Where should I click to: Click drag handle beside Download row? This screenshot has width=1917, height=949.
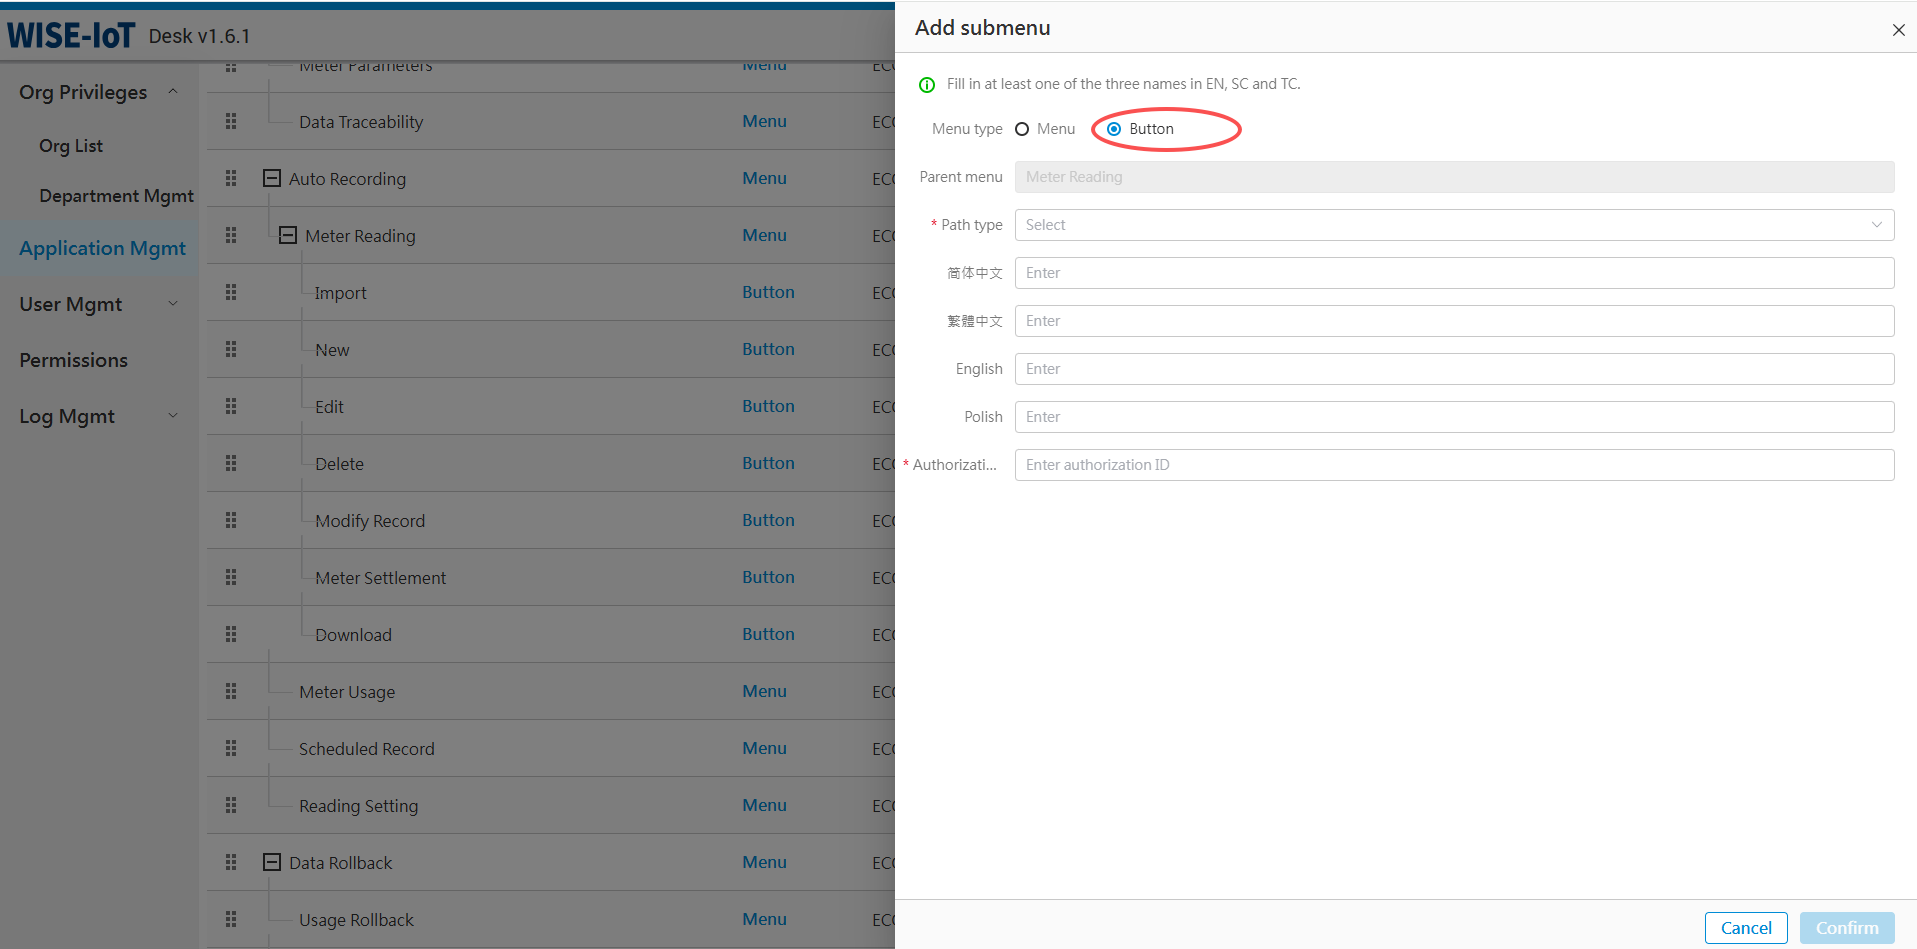coord(231,634)
